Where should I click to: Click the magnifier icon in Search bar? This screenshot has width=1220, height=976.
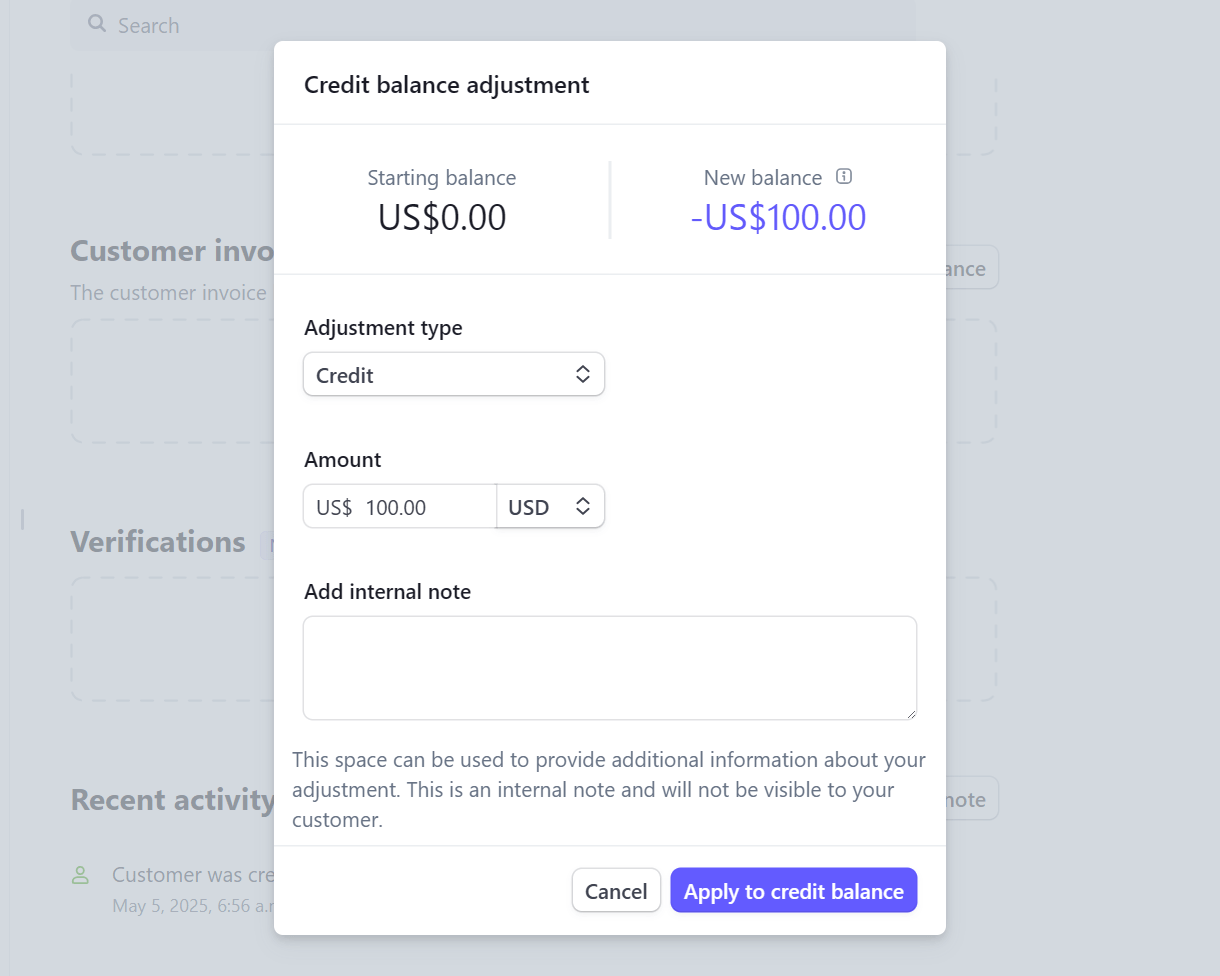(97, 24)
